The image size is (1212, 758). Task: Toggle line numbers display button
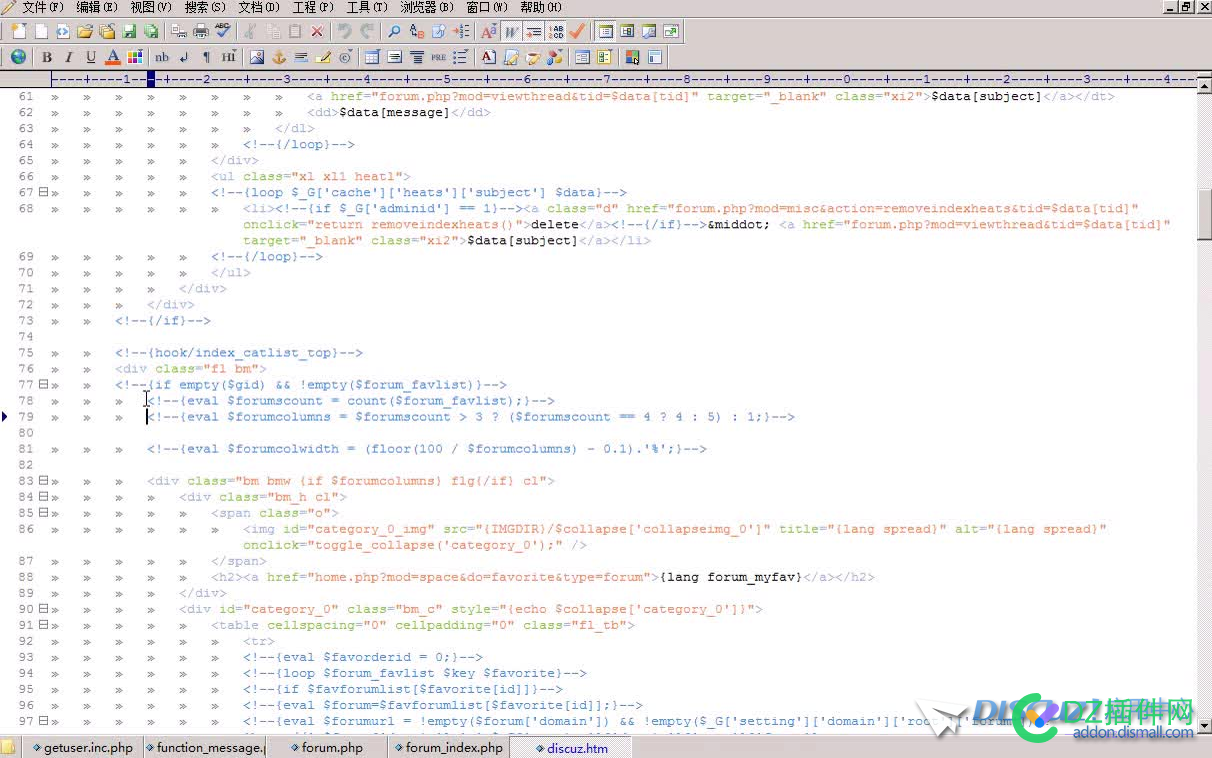point(557,32)
